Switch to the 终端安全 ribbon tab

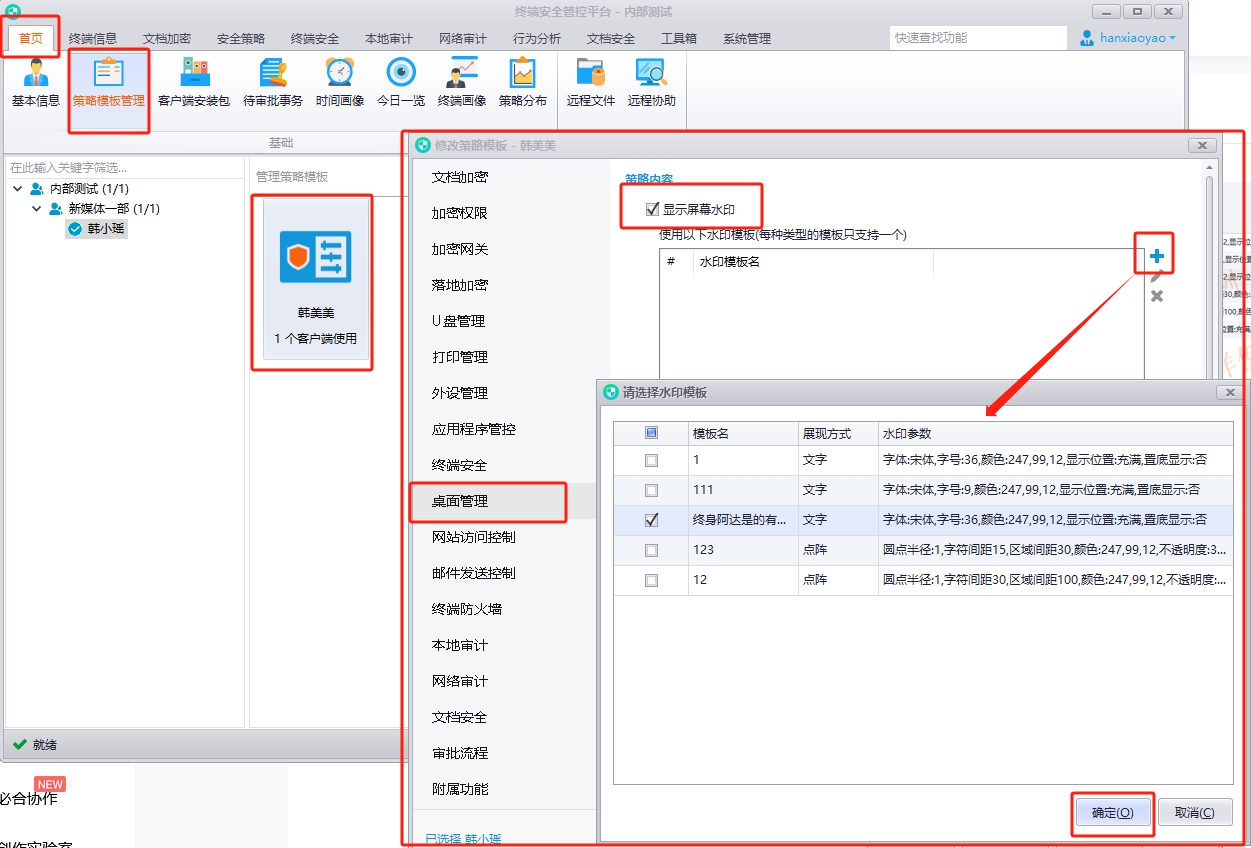(x=315, y=39)
